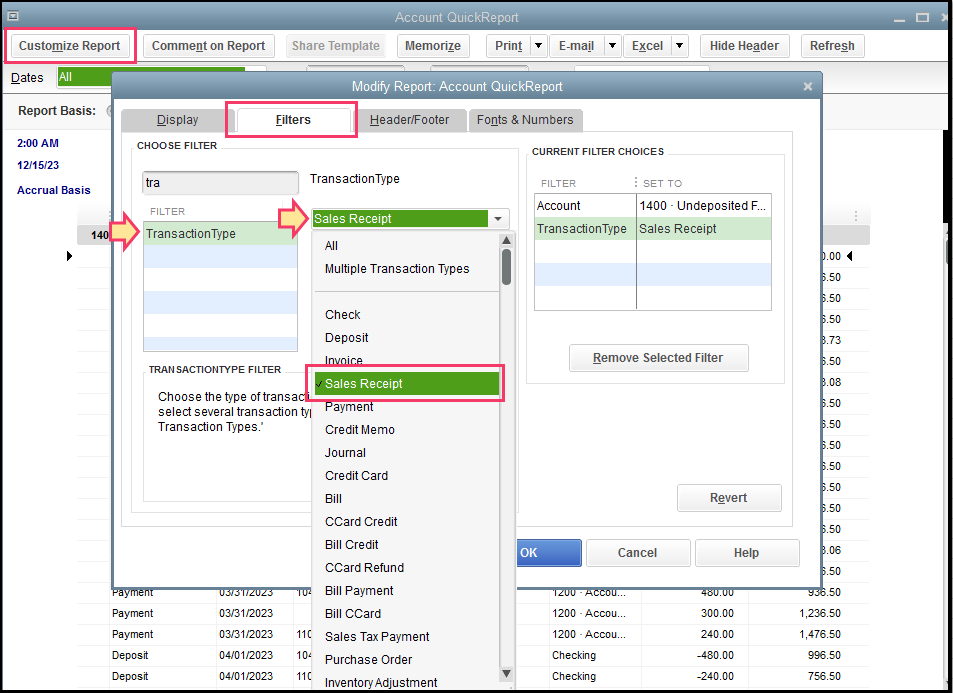
Task: Switch to the Header/Footer tab
Action: pyautogui.click(x=409, y=120)
